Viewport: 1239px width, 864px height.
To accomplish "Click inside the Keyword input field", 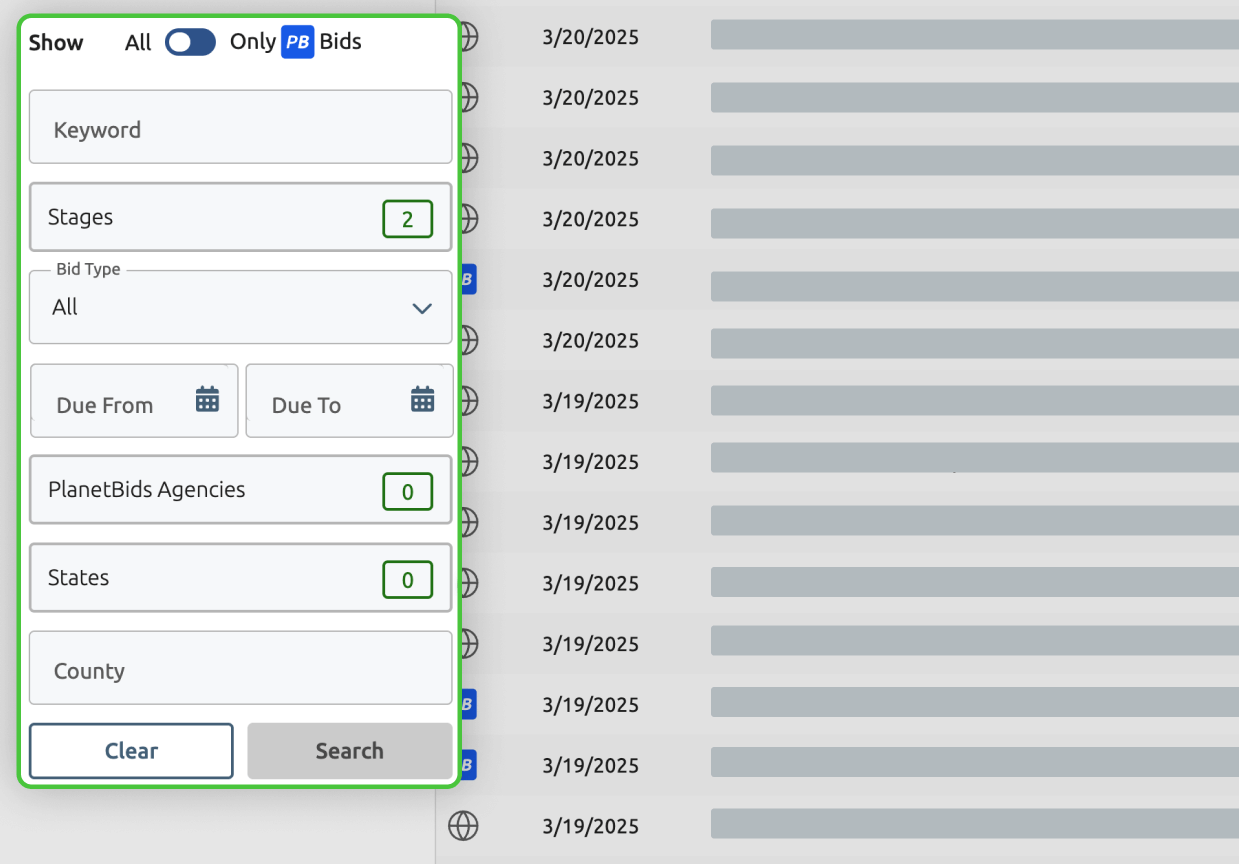I will pos(240,127).
